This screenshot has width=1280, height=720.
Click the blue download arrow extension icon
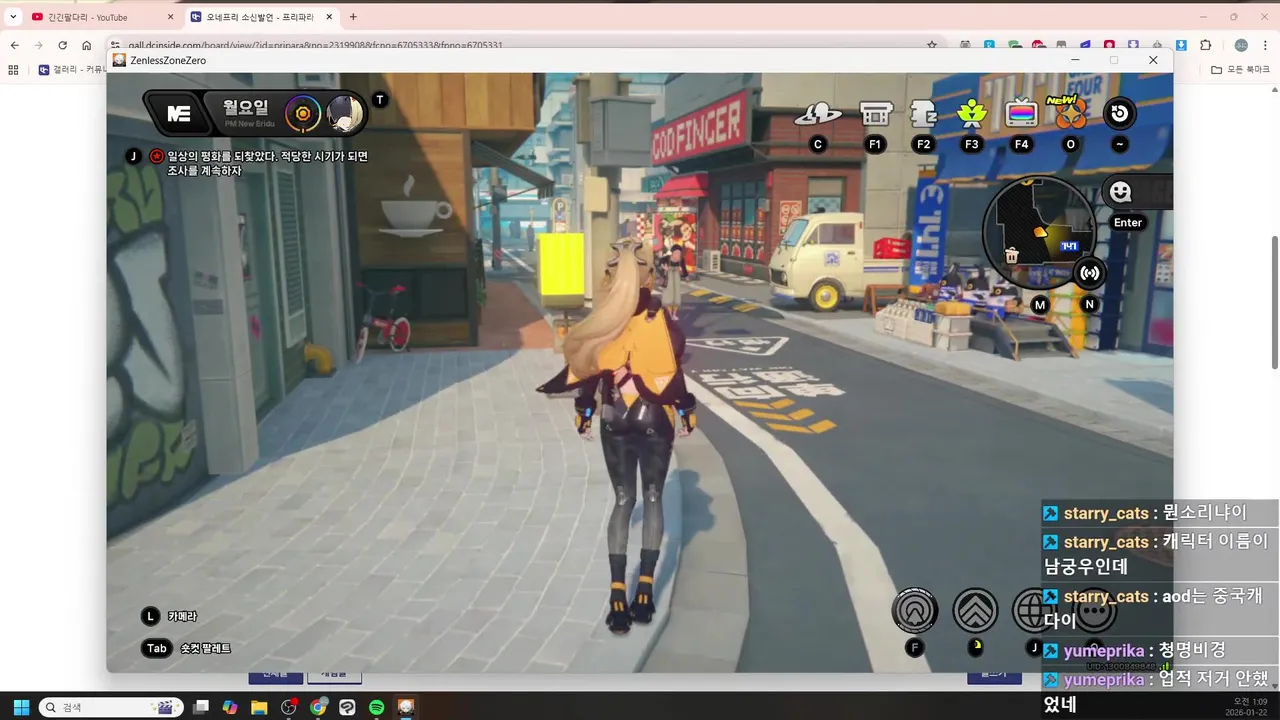click(x=1181, y=45)
